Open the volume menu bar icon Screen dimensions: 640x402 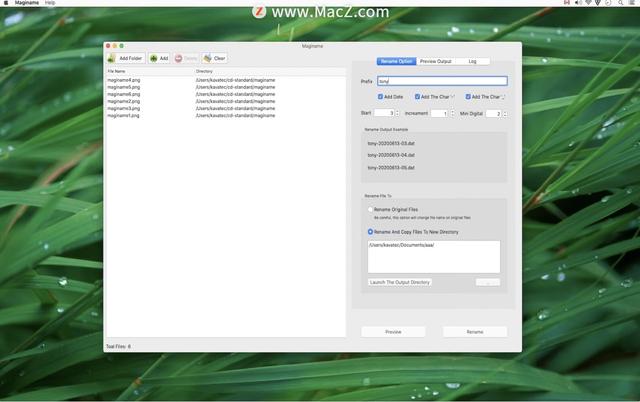point(578,3)
